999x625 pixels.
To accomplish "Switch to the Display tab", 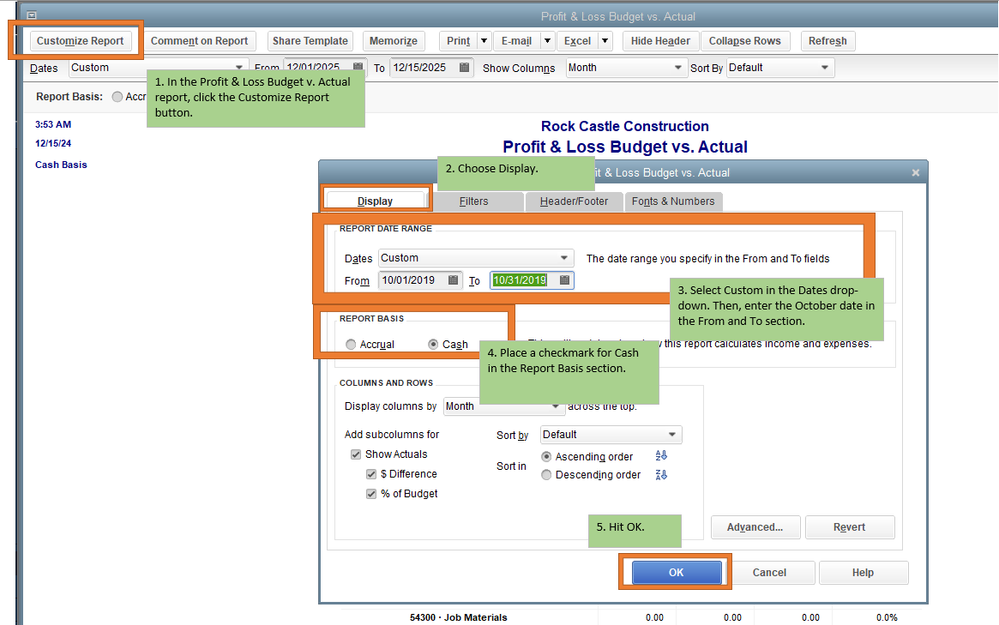I will [375, 201].
